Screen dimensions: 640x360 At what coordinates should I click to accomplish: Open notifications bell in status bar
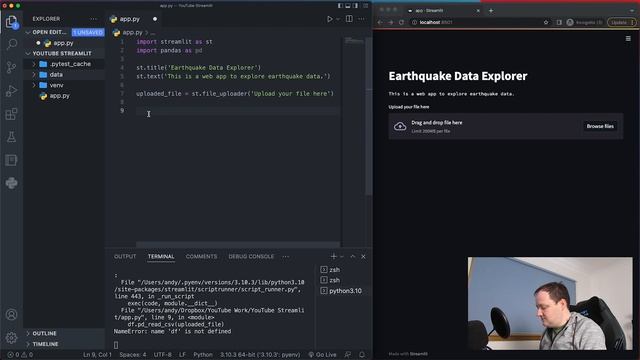coord(362,355)
